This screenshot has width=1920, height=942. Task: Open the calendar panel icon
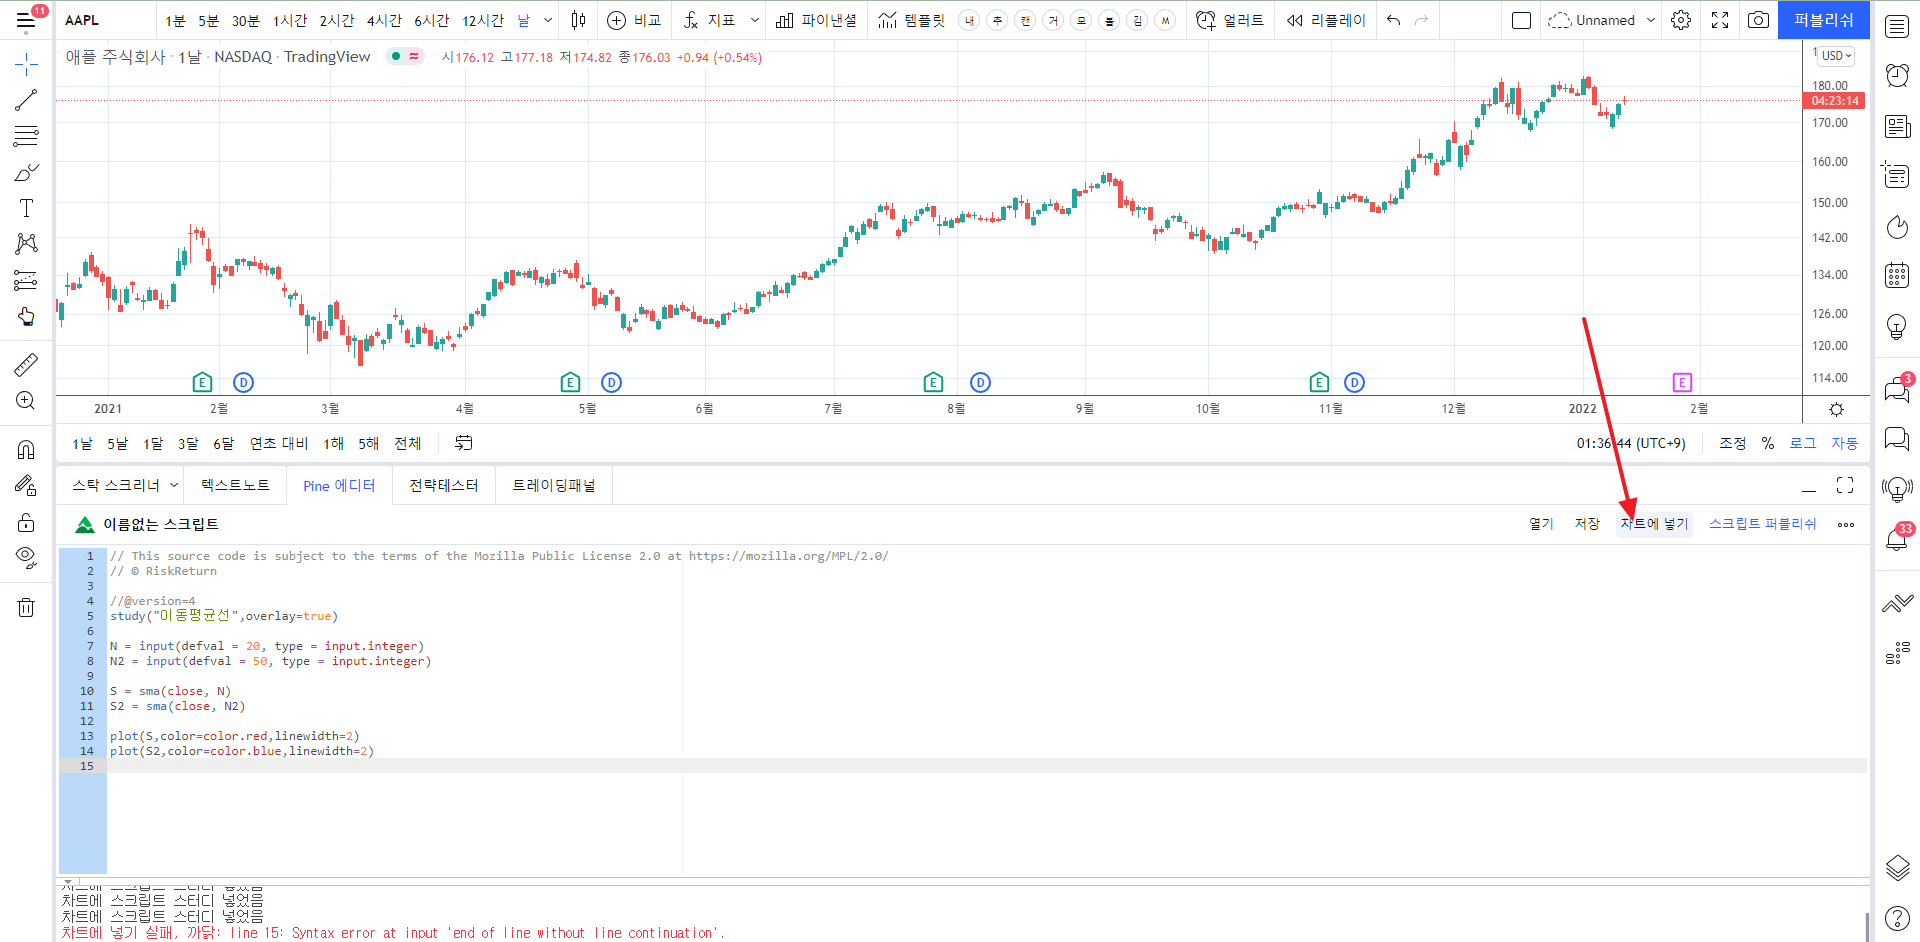pyautogui.click(x=1897, y=275)
